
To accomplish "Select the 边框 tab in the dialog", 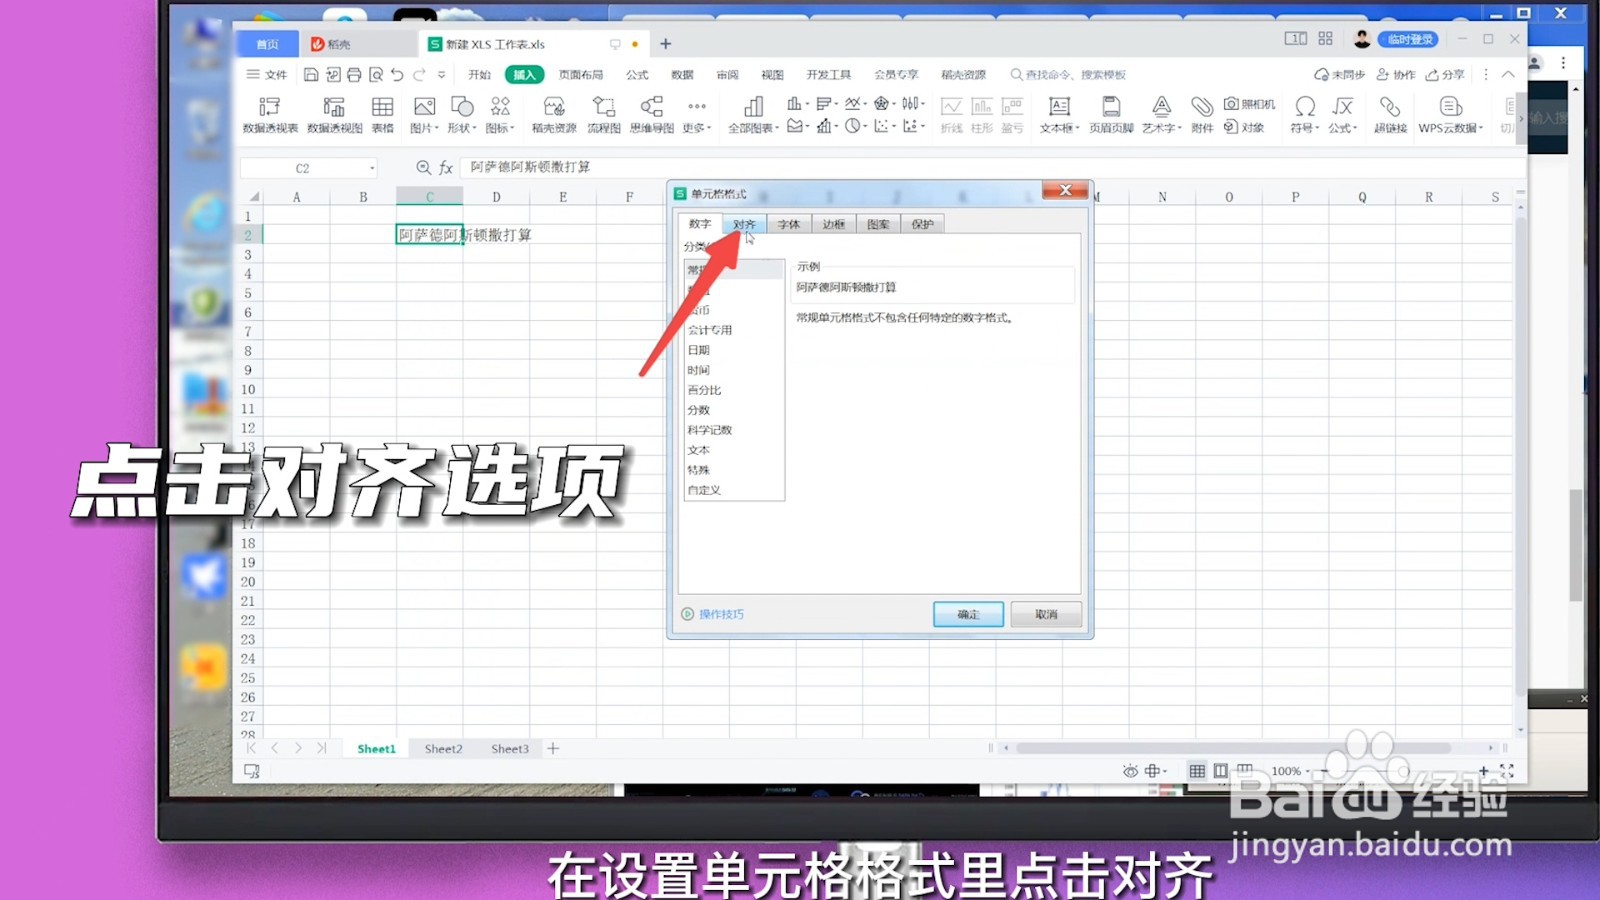I will pyautogui.click(x=834, y=224).
